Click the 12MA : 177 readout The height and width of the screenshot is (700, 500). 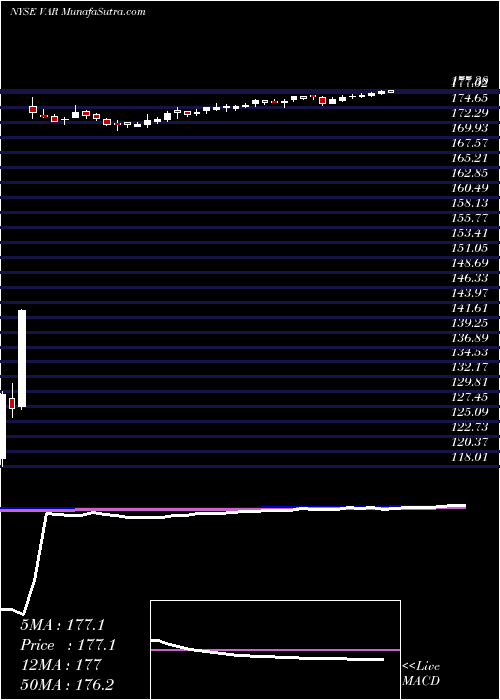61,665
